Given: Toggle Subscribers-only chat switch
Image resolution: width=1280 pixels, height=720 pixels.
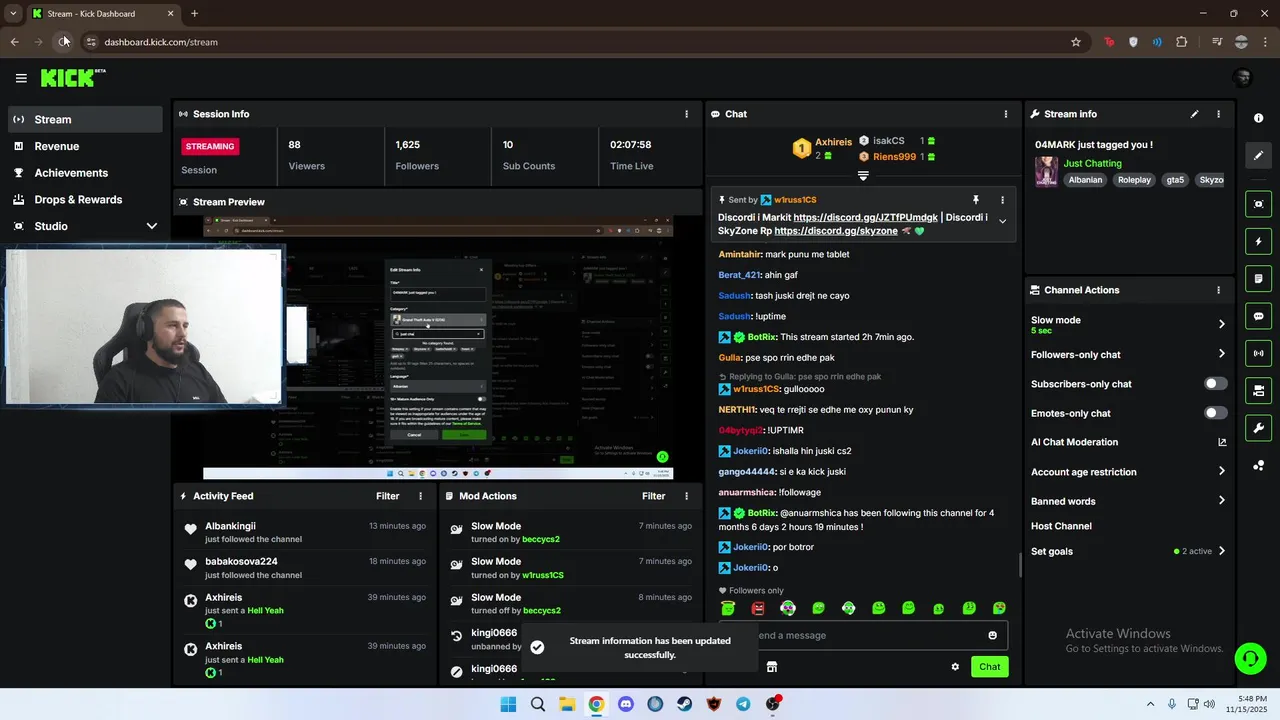Looking at the screenshot, I should pos(1216,384).
